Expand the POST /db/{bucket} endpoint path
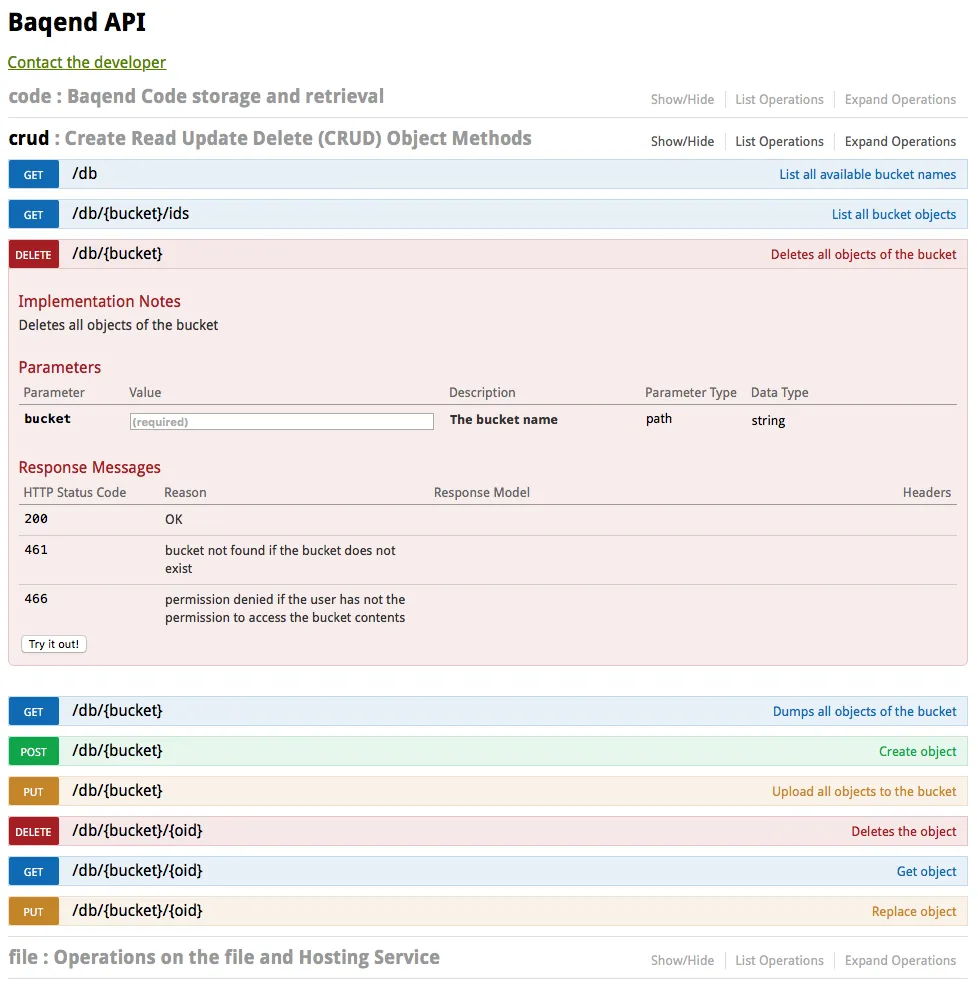The width and height of the screenshot is (978, 989). (117, 751)
